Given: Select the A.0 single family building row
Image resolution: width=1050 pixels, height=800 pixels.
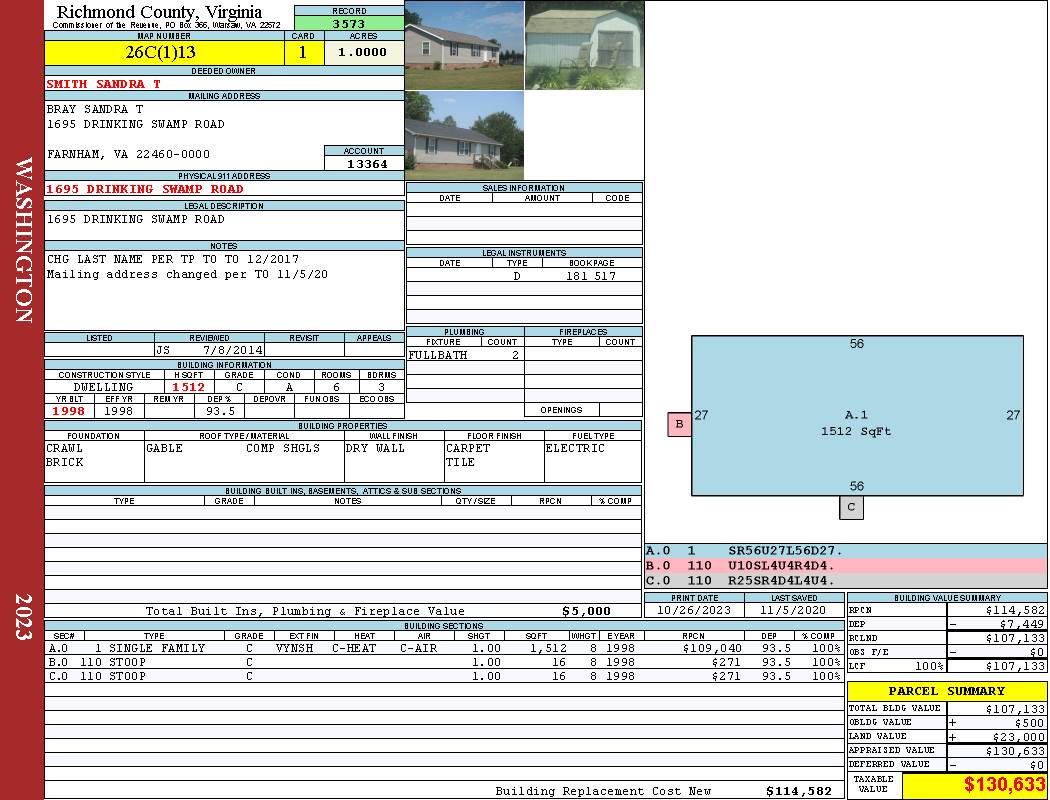Looking at the screenshot, I should (x=443, y=648).
